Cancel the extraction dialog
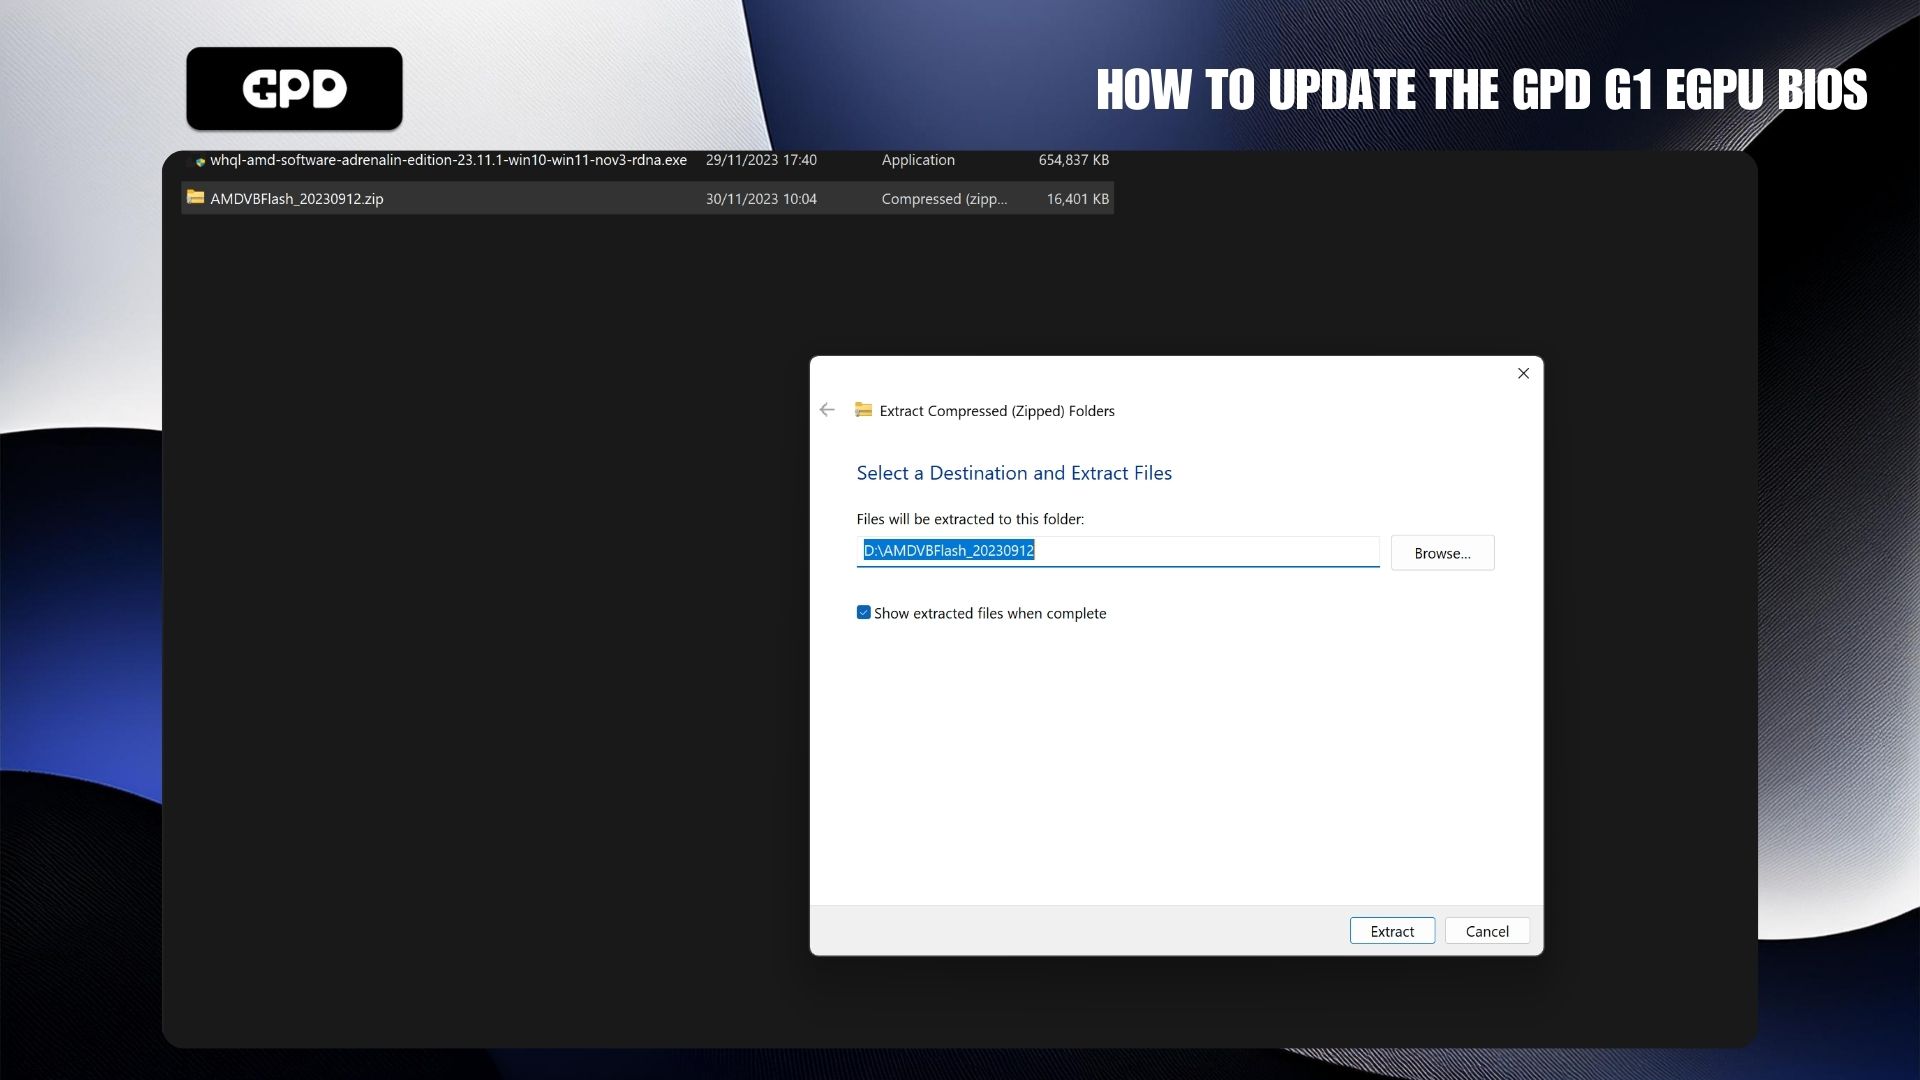Image resolution: width=1920 pixels, height=1080 pixels. (x=1487, y=931)
